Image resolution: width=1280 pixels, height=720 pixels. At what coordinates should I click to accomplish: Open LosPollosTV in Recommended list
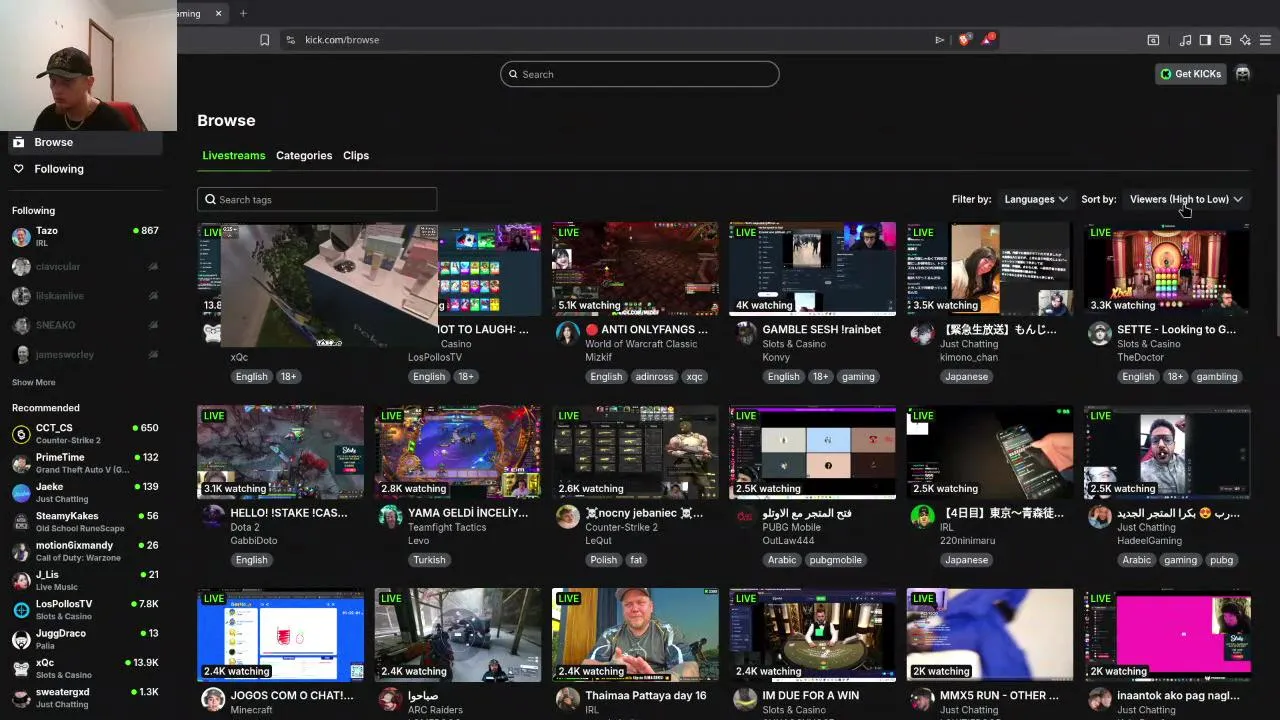85,610
